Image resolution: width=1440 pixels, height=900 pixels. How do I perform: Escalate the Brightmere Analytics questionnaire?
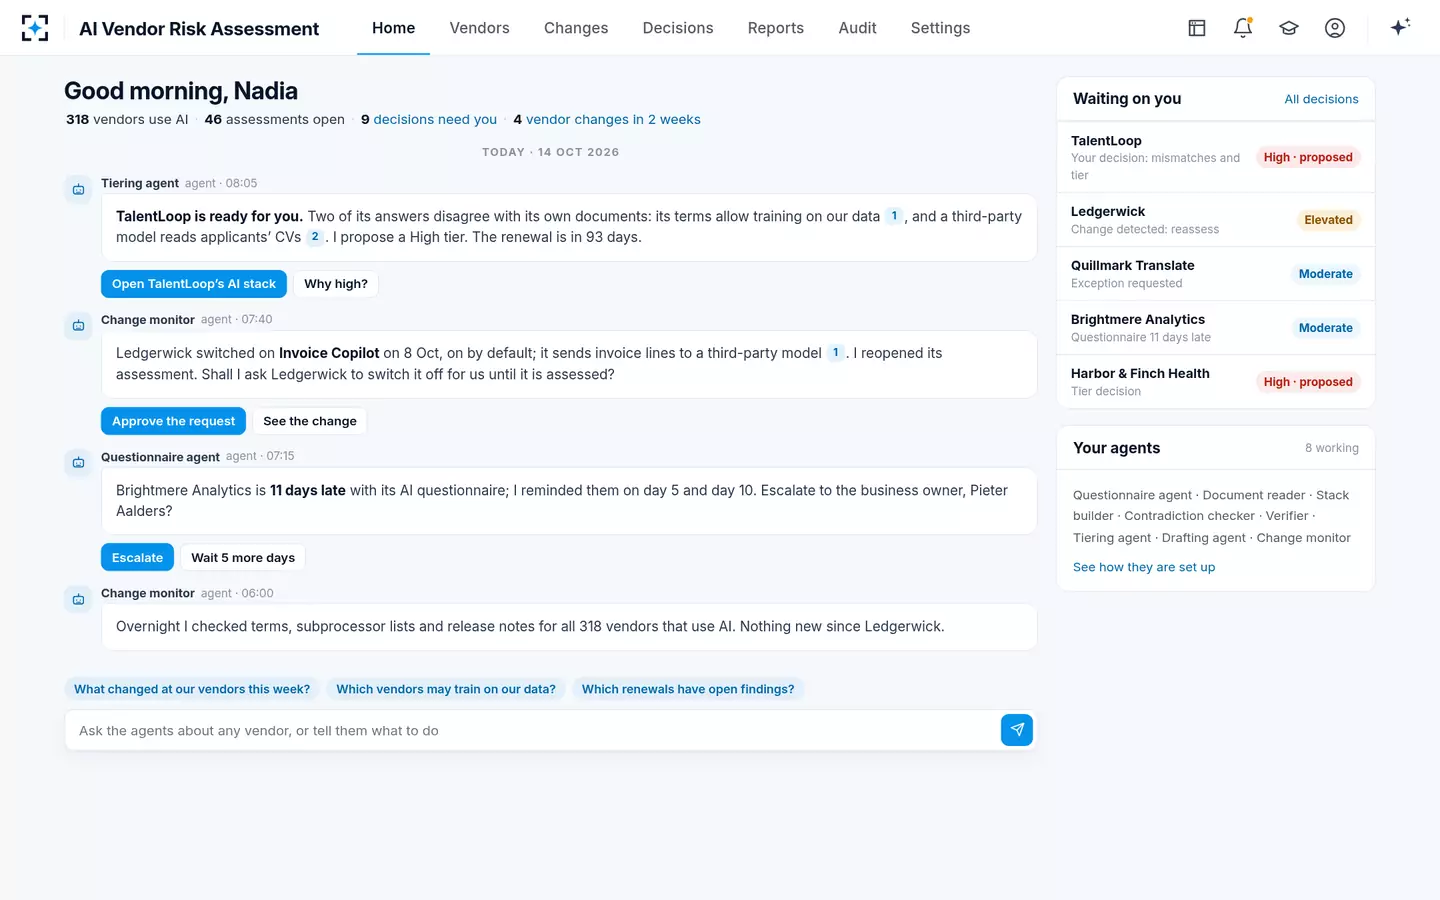click(x=137, y=558)
